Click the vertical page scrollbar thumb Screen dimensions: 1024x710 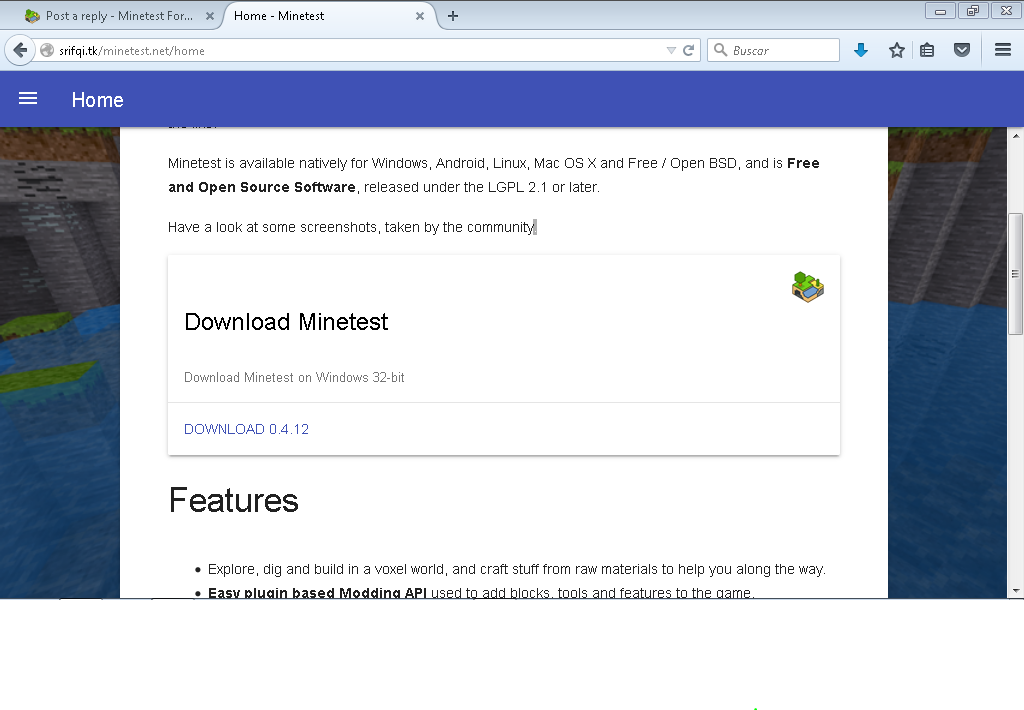click(x=1016, y=272)
